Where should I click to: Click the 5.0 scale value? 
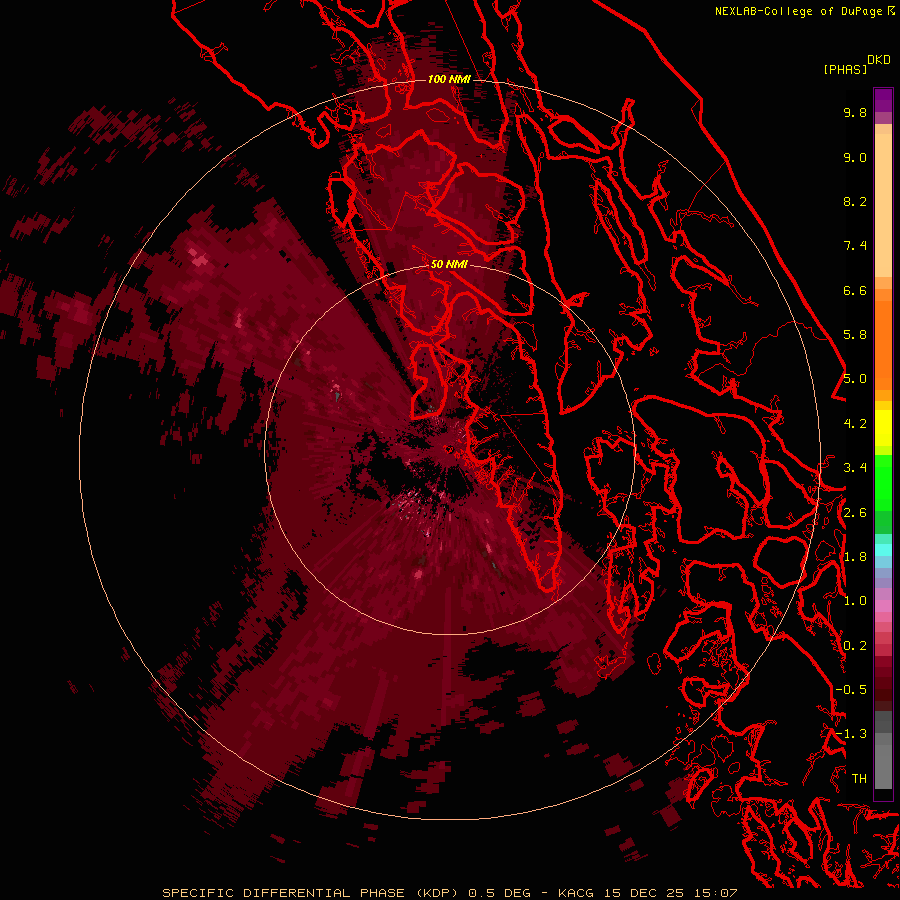[x=855, y=379]
